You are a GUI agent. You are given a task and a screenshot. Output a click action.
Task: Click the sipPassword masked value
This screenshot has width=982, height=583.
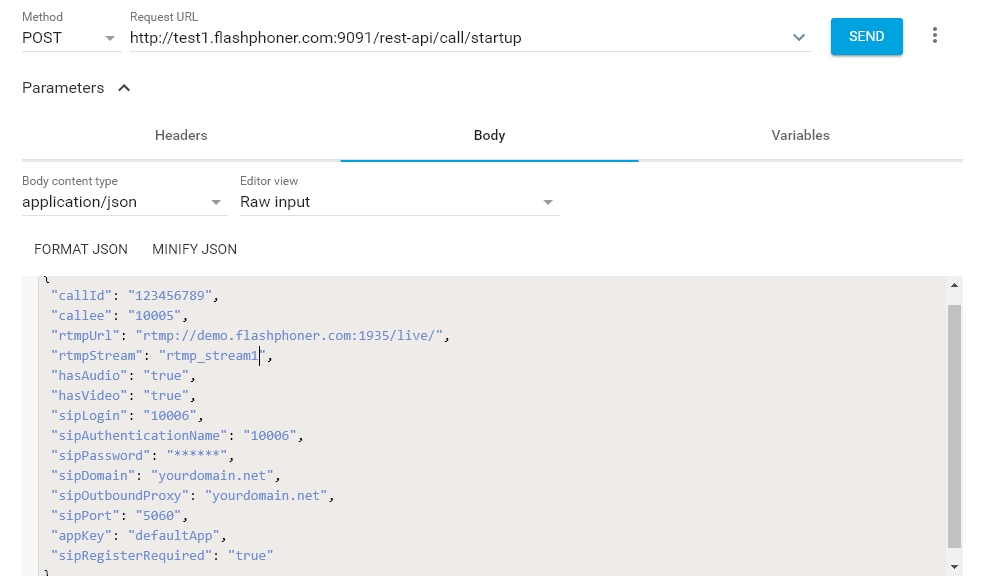click(197, 456)
